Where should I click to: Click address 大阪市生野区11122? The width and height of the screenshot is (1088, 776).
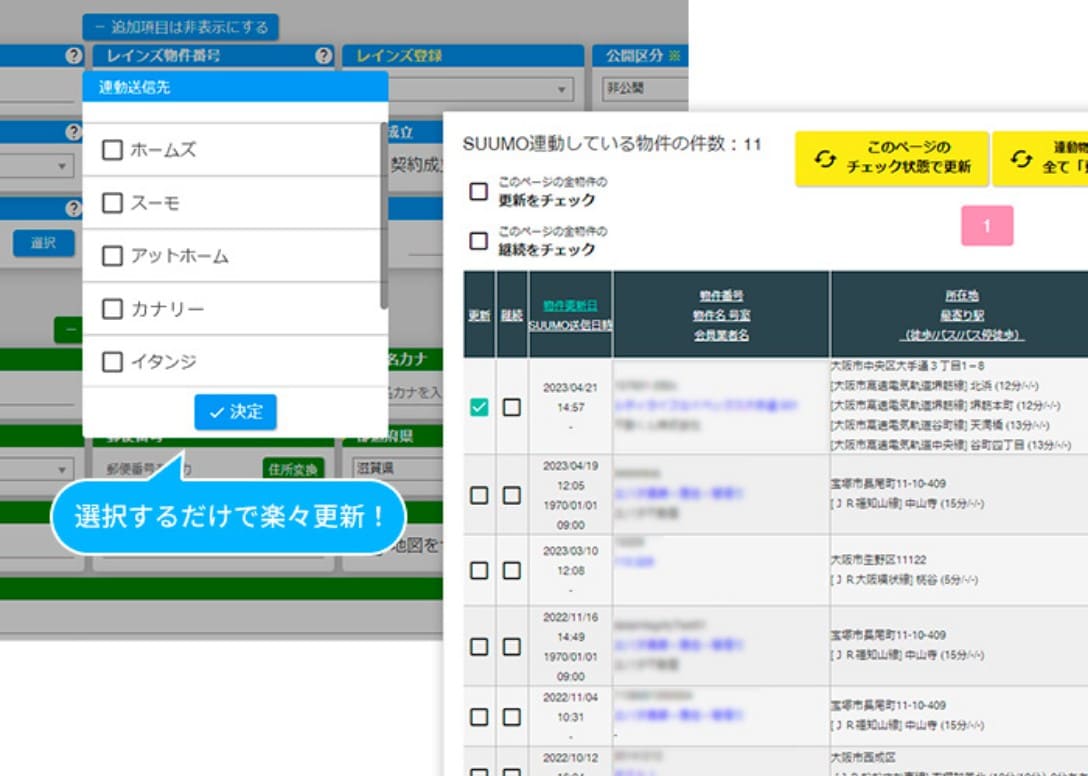pos(878,559)
